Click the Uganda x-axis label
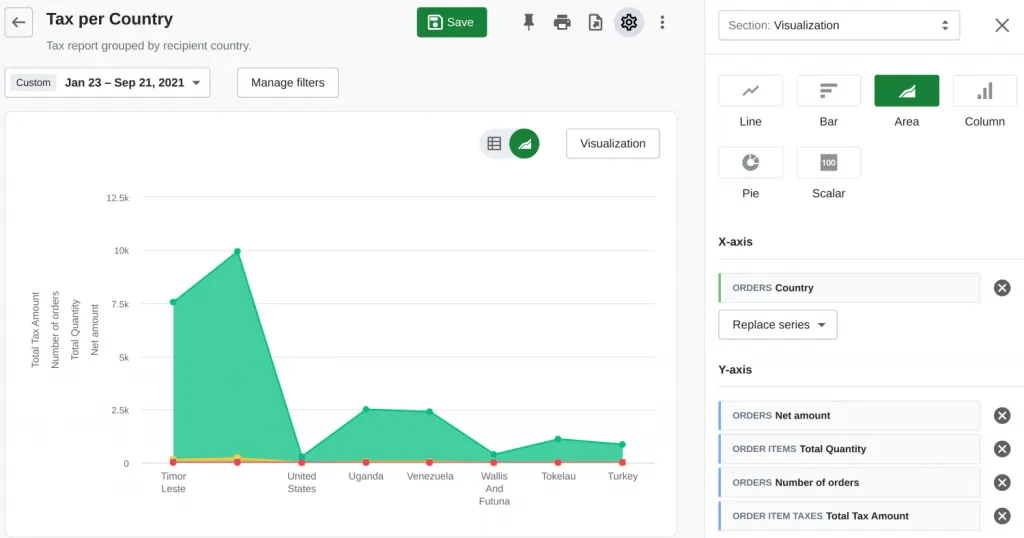 point(366,477)
